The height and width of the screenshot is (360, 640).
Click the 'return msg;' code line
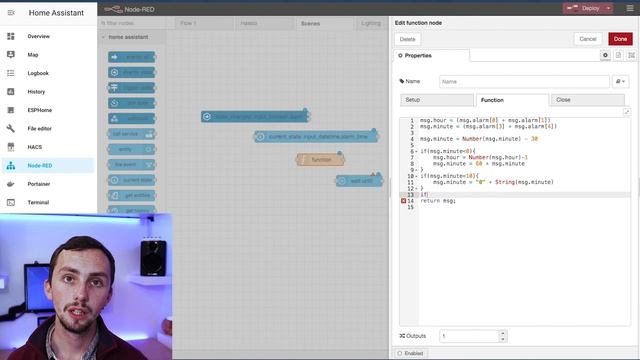click(438, 201)
